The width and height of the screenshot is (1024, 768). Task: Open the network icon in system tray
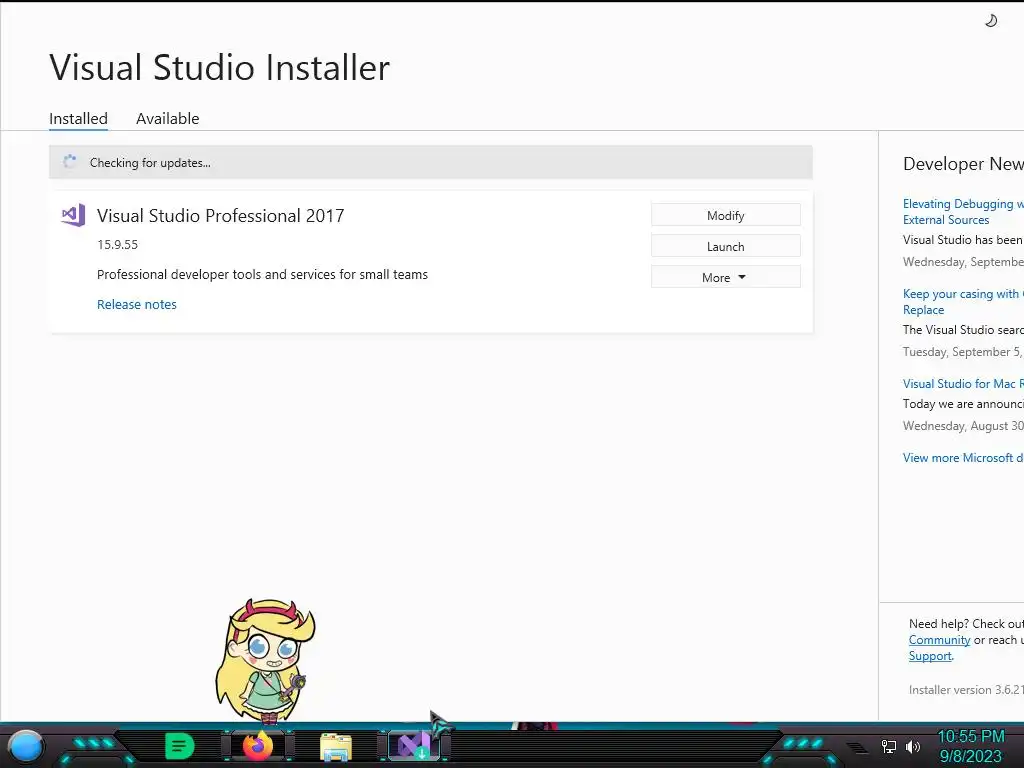[888, 746]
